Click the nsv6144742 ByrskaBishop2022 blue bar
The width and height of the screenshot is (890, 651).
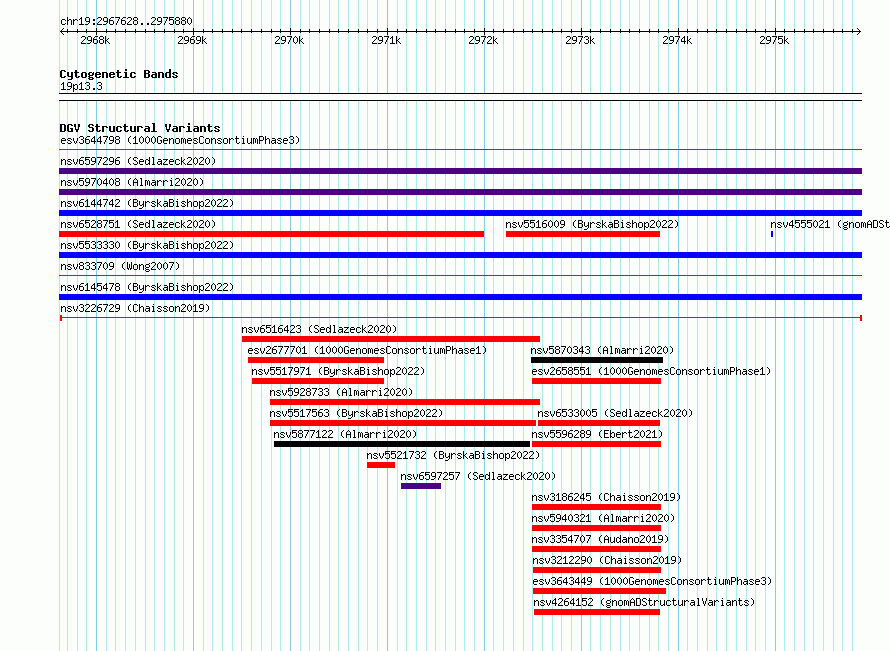pyautogui.click(x=460, y=213)
